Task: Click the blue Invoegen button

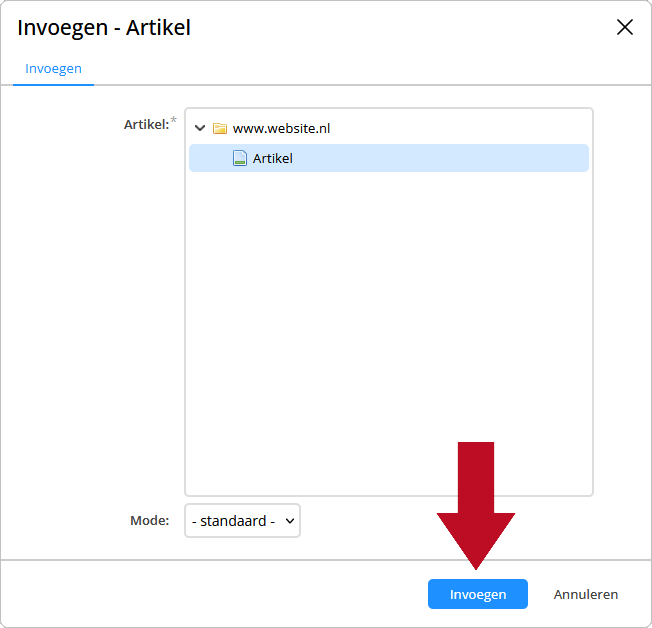Action: tap(478, 594)
